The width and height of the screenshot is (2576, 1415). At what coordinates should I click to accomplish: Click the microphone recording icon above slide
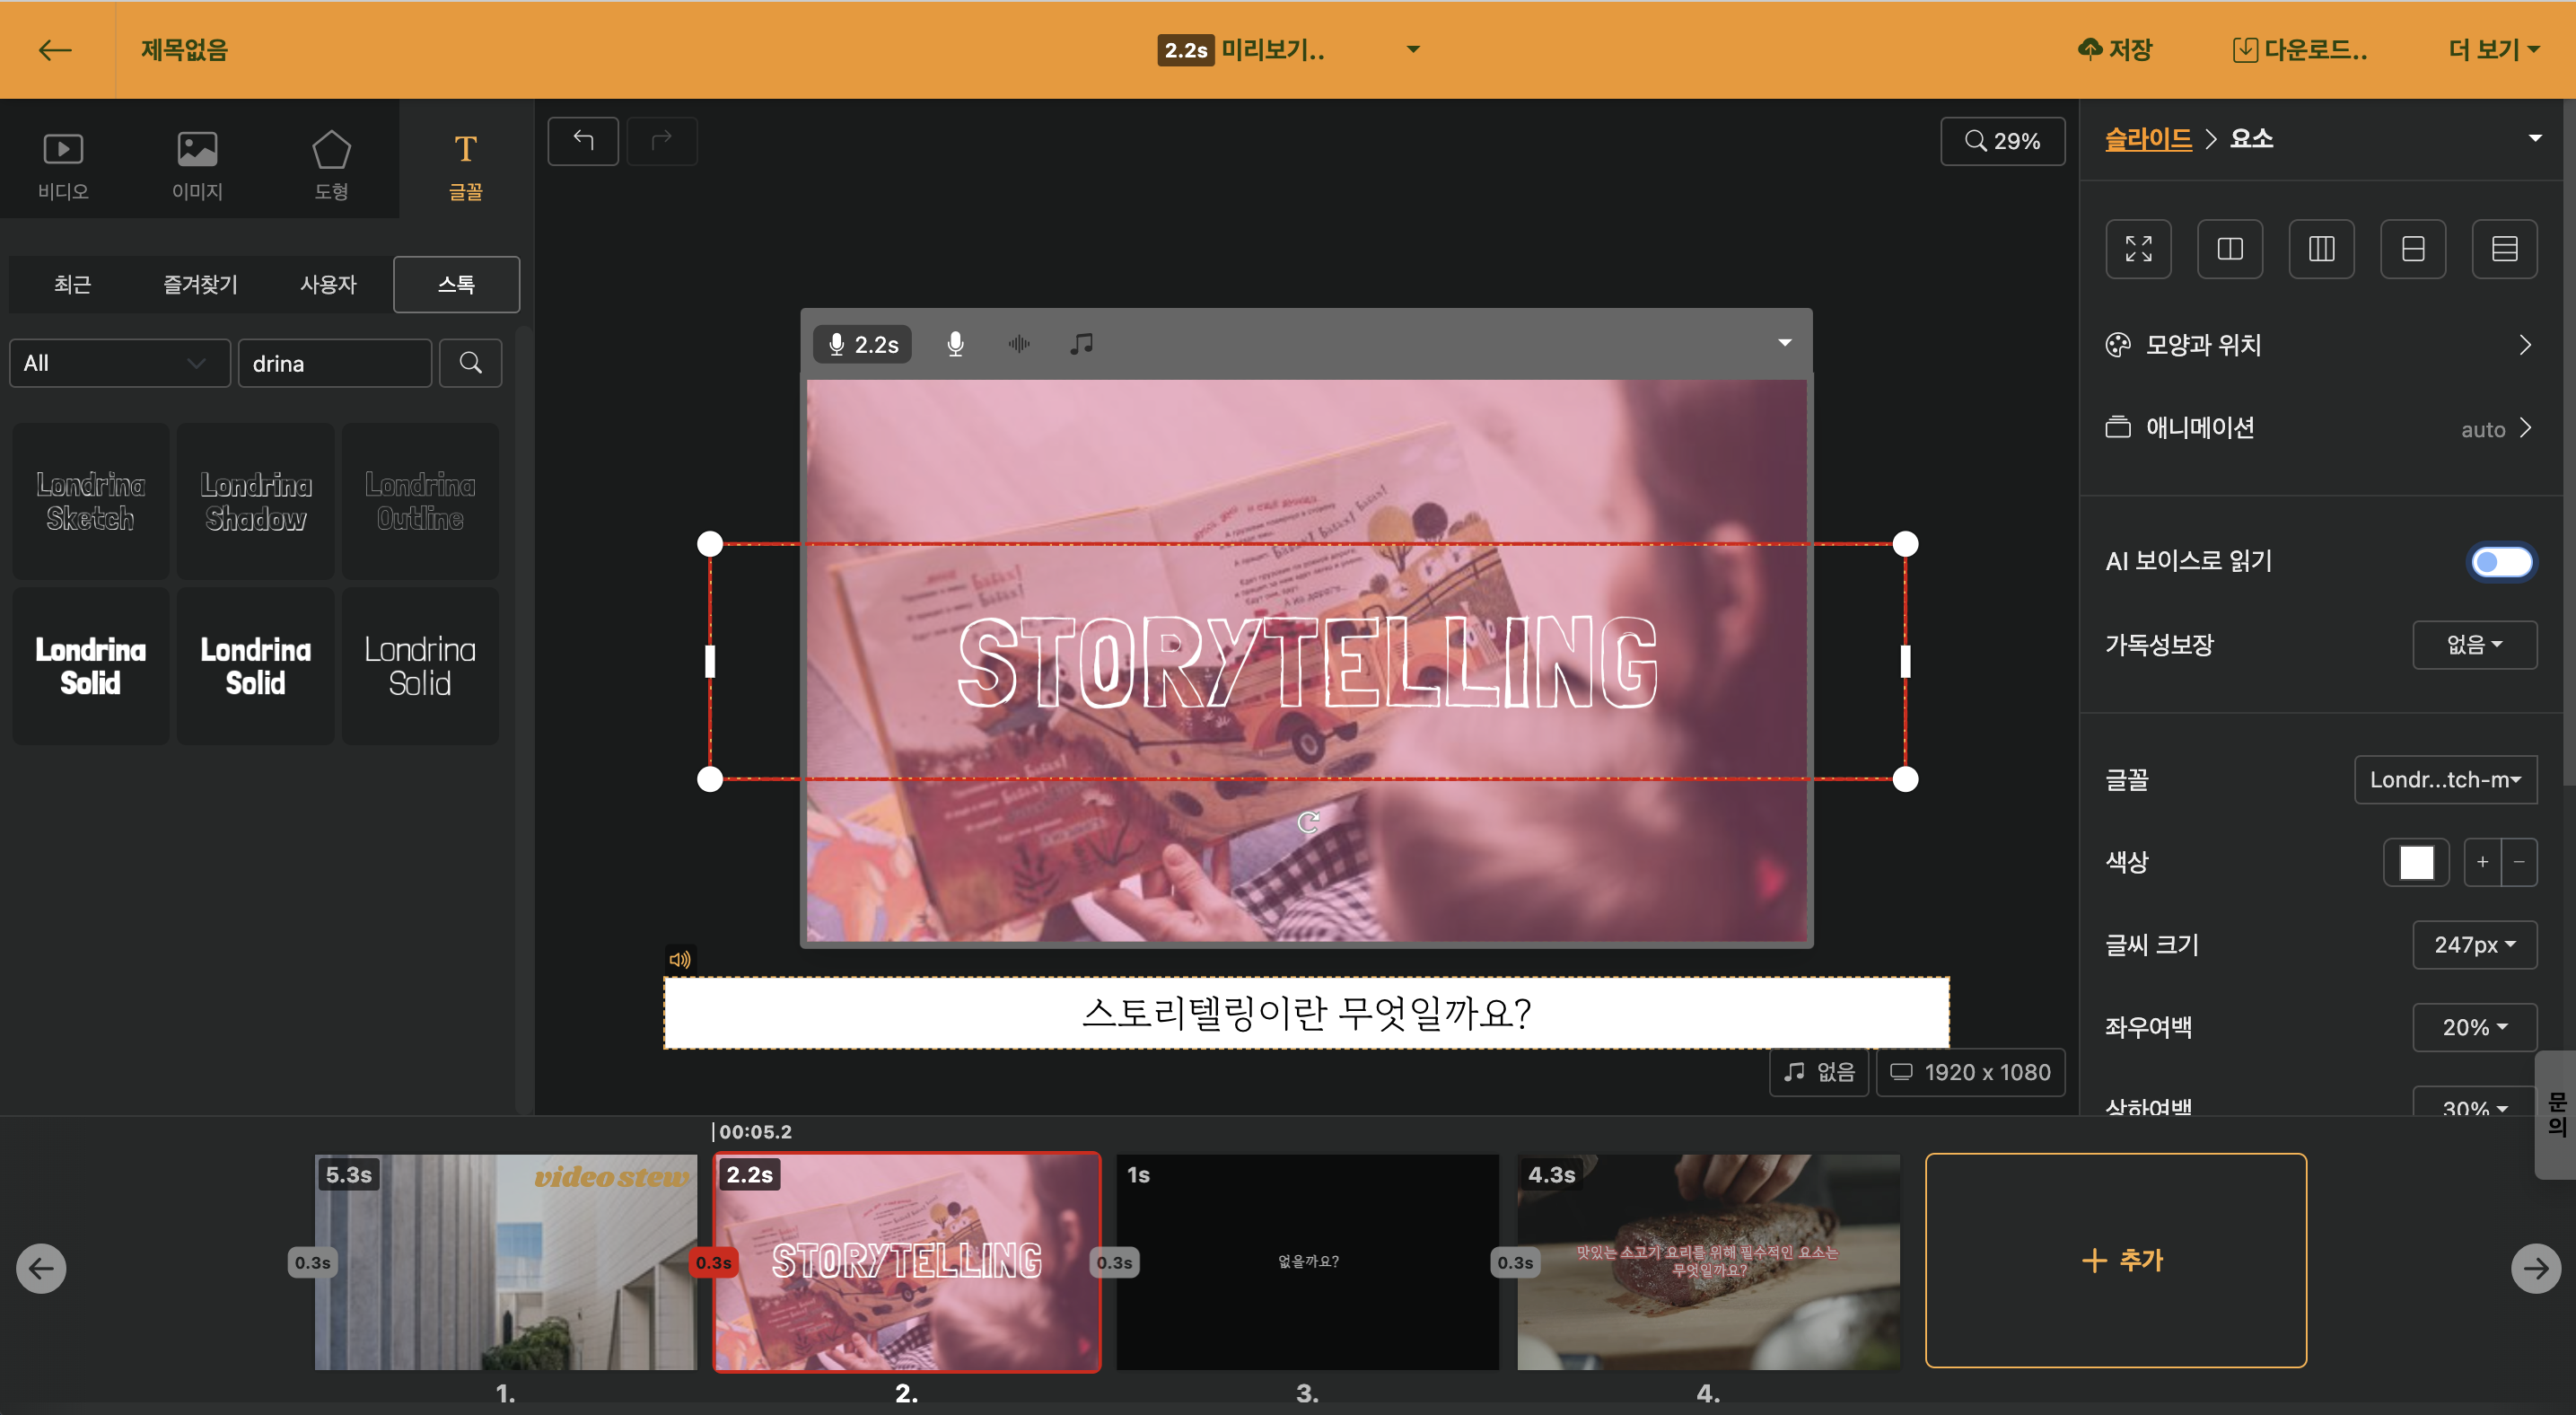tap(955, 344)
